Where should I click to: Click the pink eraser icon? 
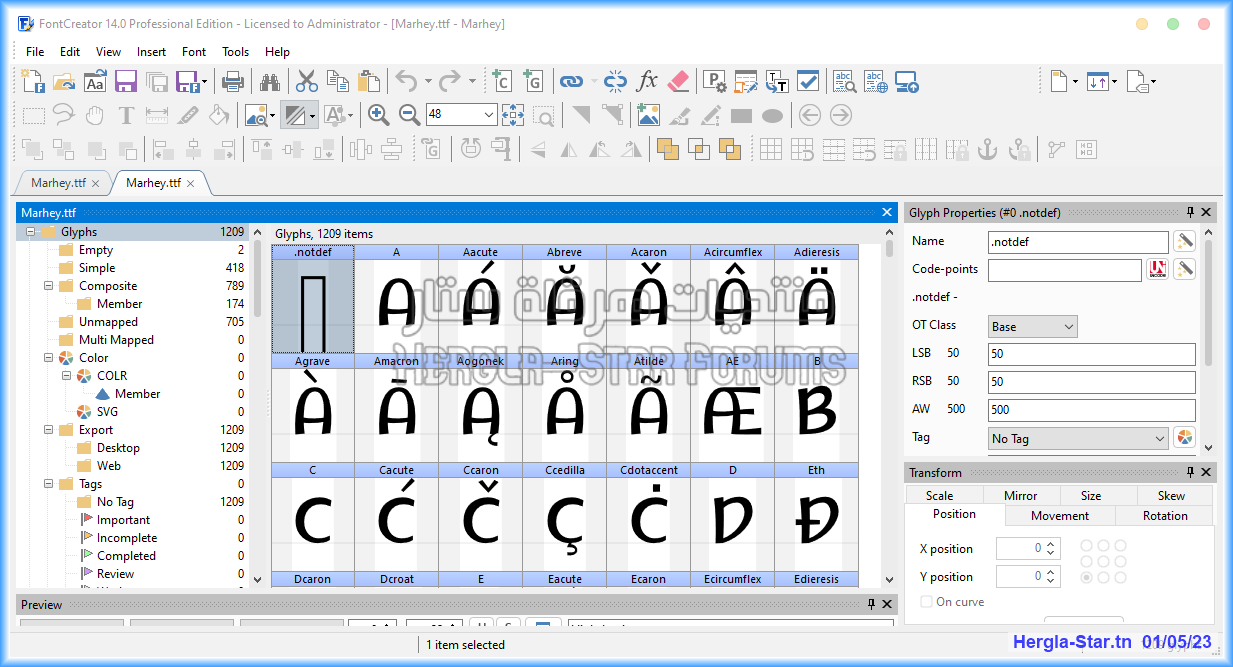click(678, 82)
